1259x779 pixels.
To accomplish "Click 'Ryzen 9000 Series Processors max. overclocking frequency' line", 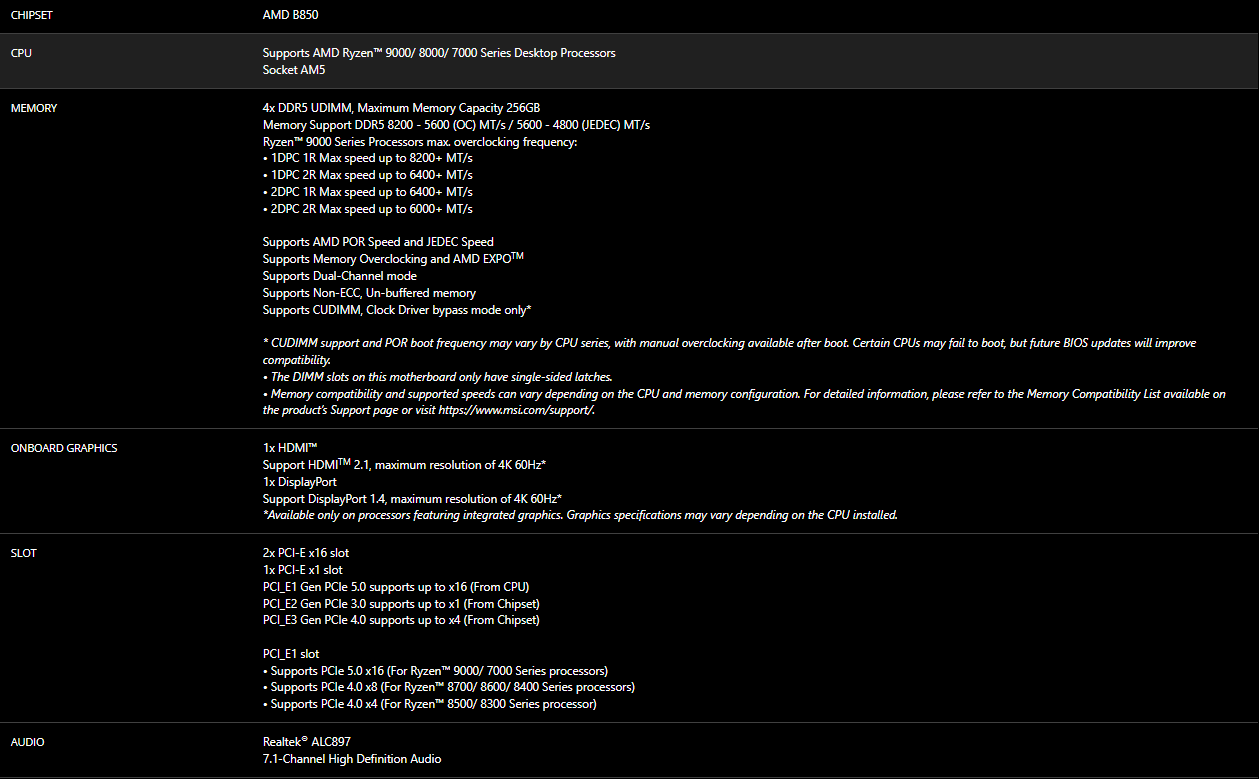I will point(420,142).
